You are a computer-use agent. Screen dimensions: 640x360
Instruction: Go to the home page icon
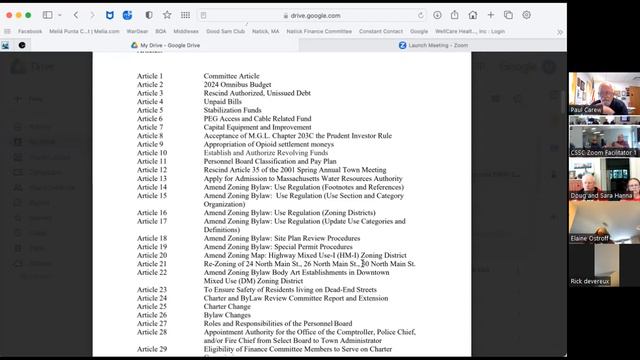pyautogui.click(x=473, y=15)
